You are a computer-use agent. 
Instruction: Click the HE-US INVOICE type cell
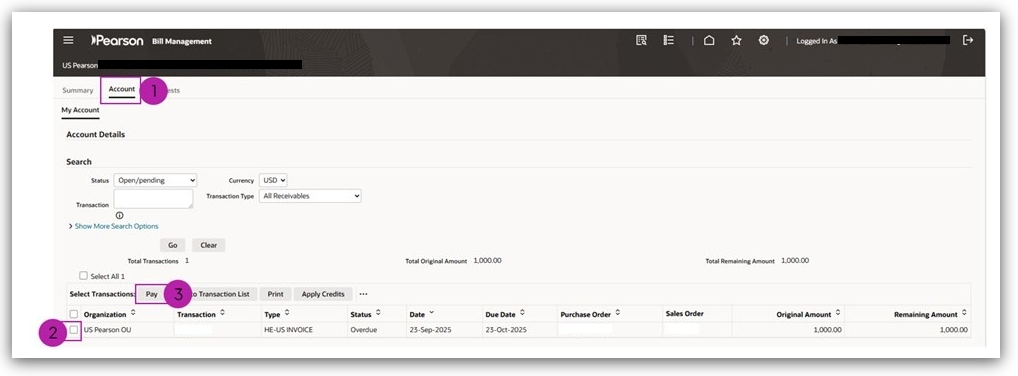[288, 330]
